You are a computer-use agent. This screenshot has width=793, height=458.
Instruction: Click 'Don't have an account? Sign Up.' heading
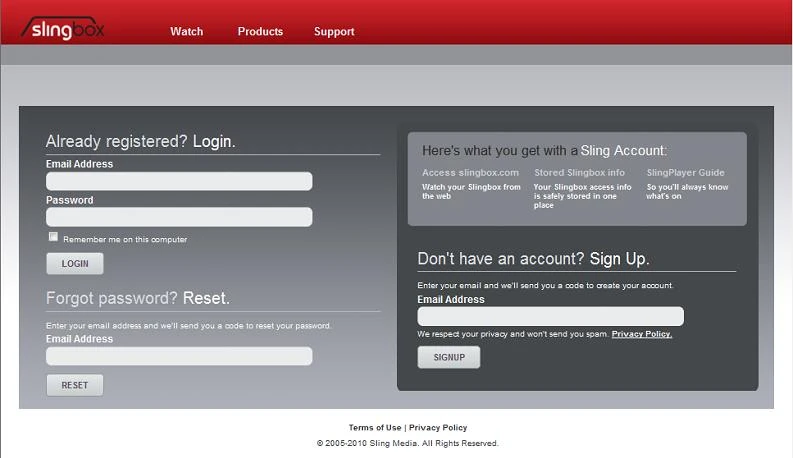click(x=533, y=259)
